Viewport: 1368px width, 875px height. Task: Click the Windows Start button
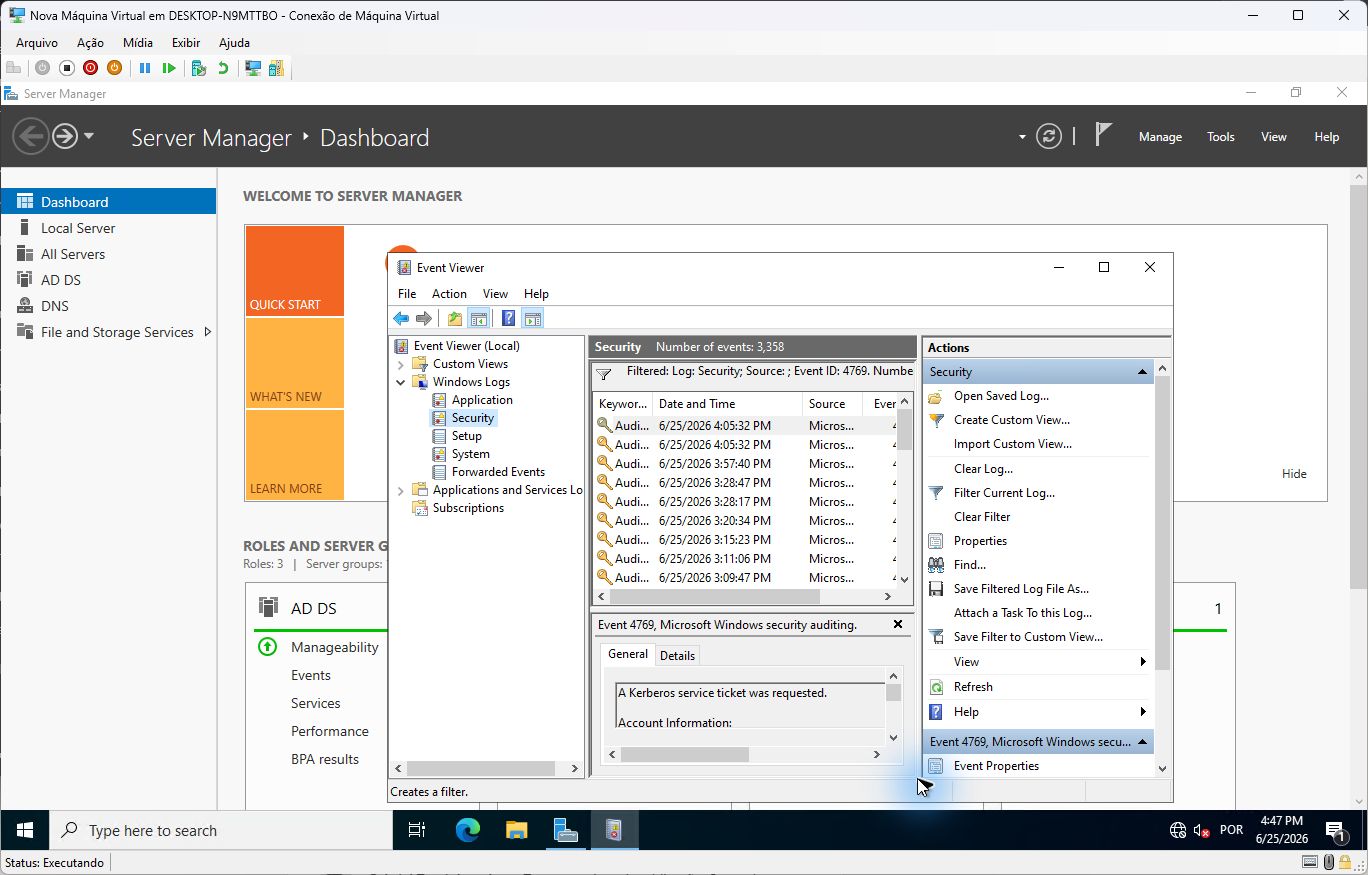(25, 830)
